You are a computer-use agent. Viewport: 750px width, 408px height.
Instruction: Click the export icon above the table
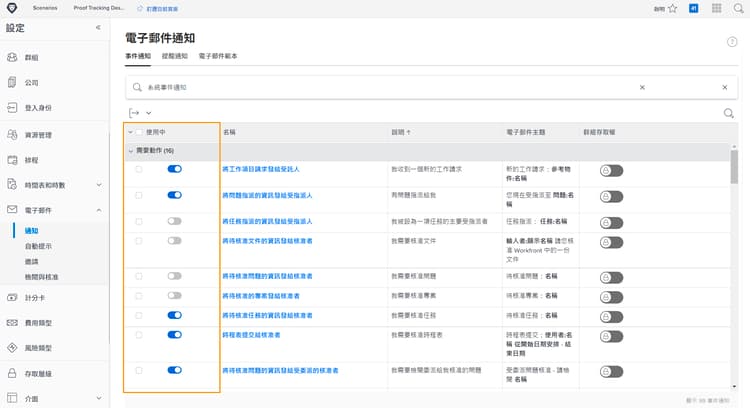[134, 113]
